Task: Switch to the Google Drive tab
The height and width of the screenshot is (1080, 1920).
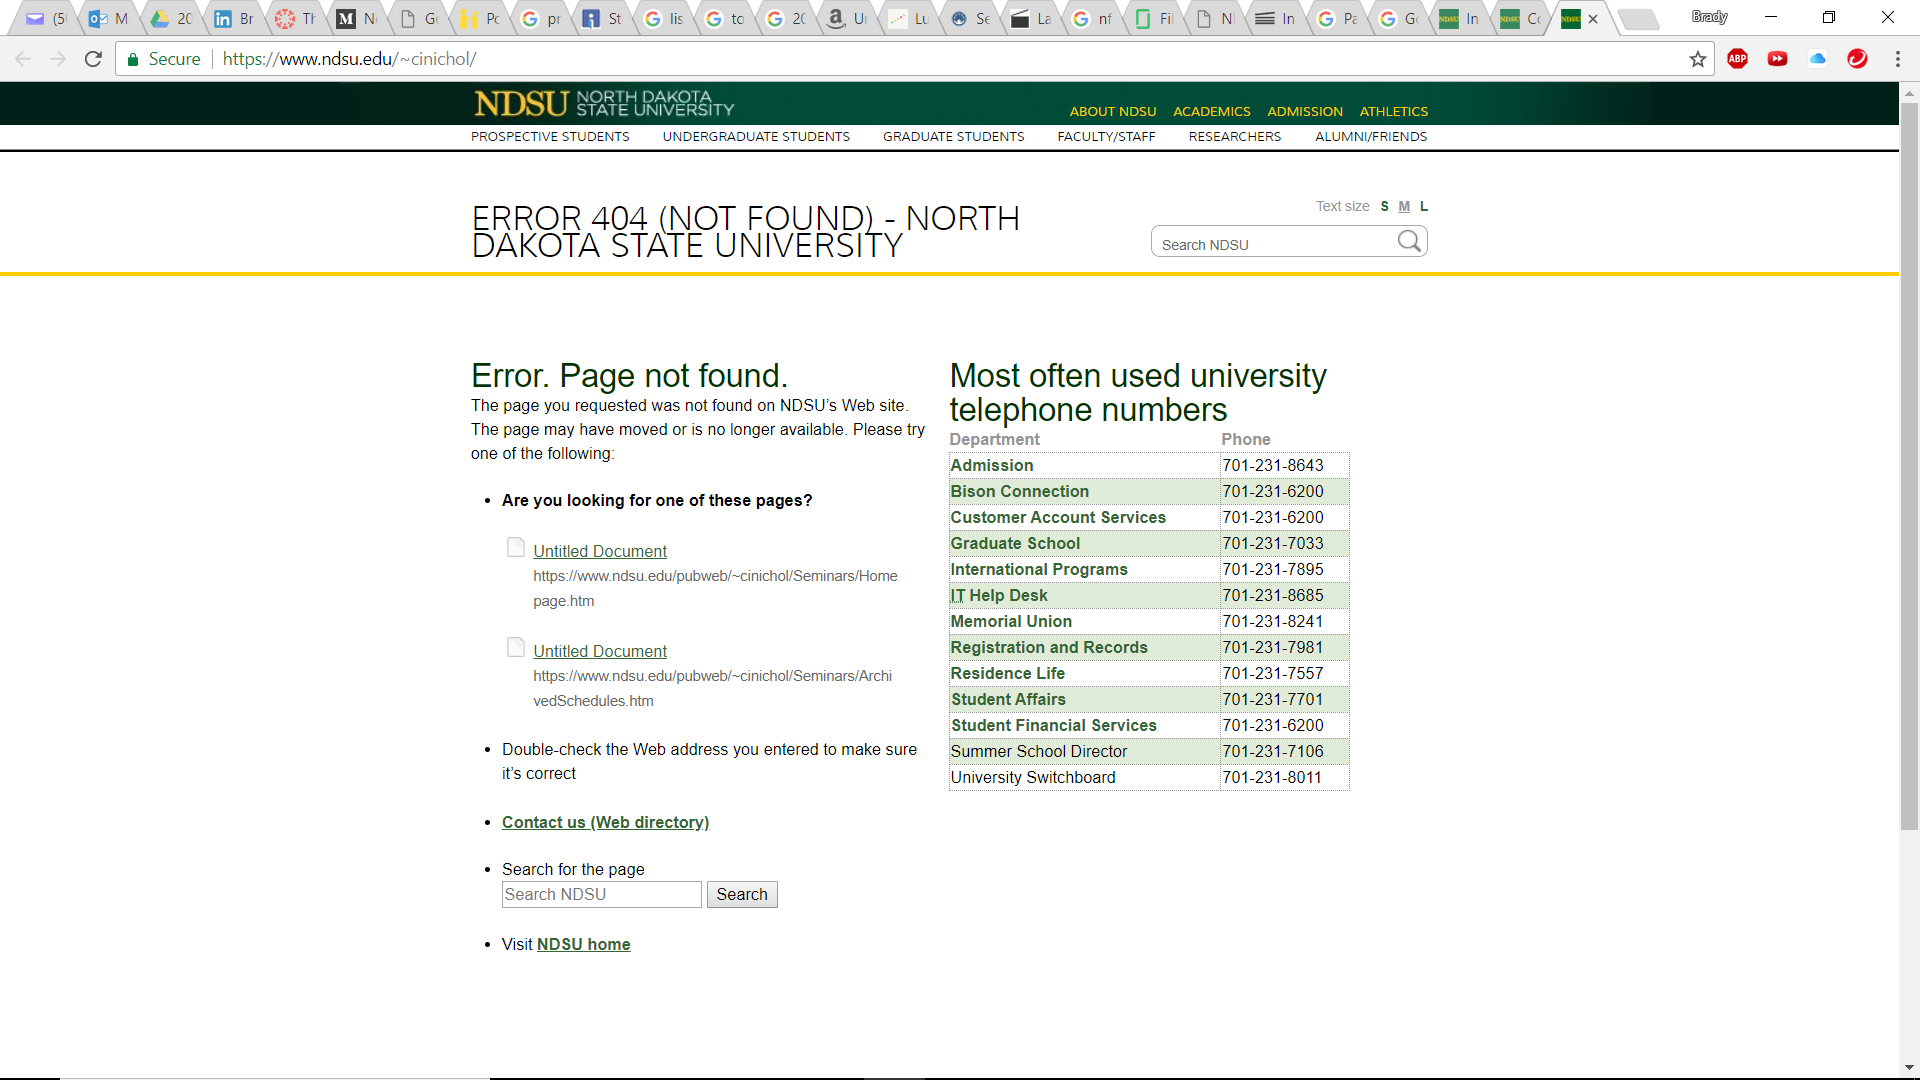Action: [x=170, y=19]
